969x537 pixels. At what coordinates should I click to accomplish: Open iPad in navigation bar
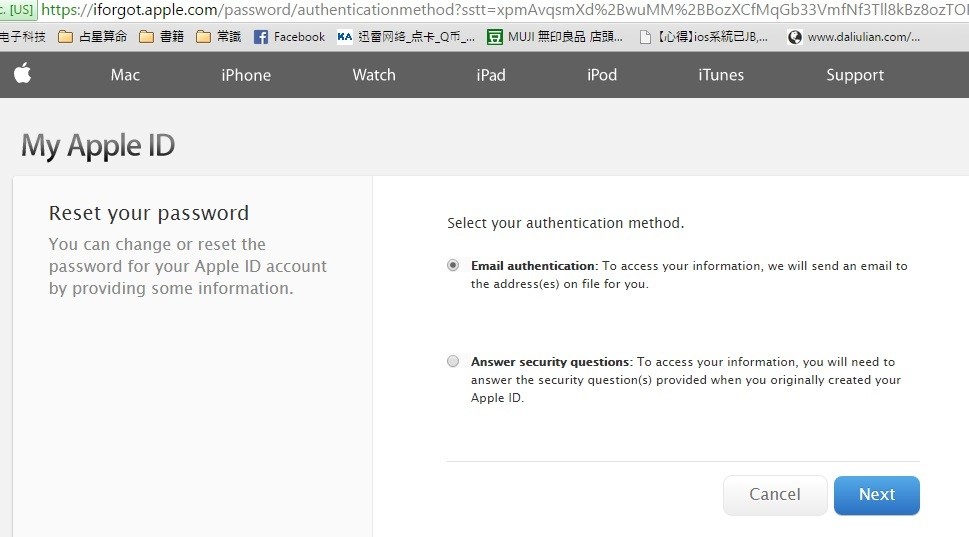pos(491,75)
